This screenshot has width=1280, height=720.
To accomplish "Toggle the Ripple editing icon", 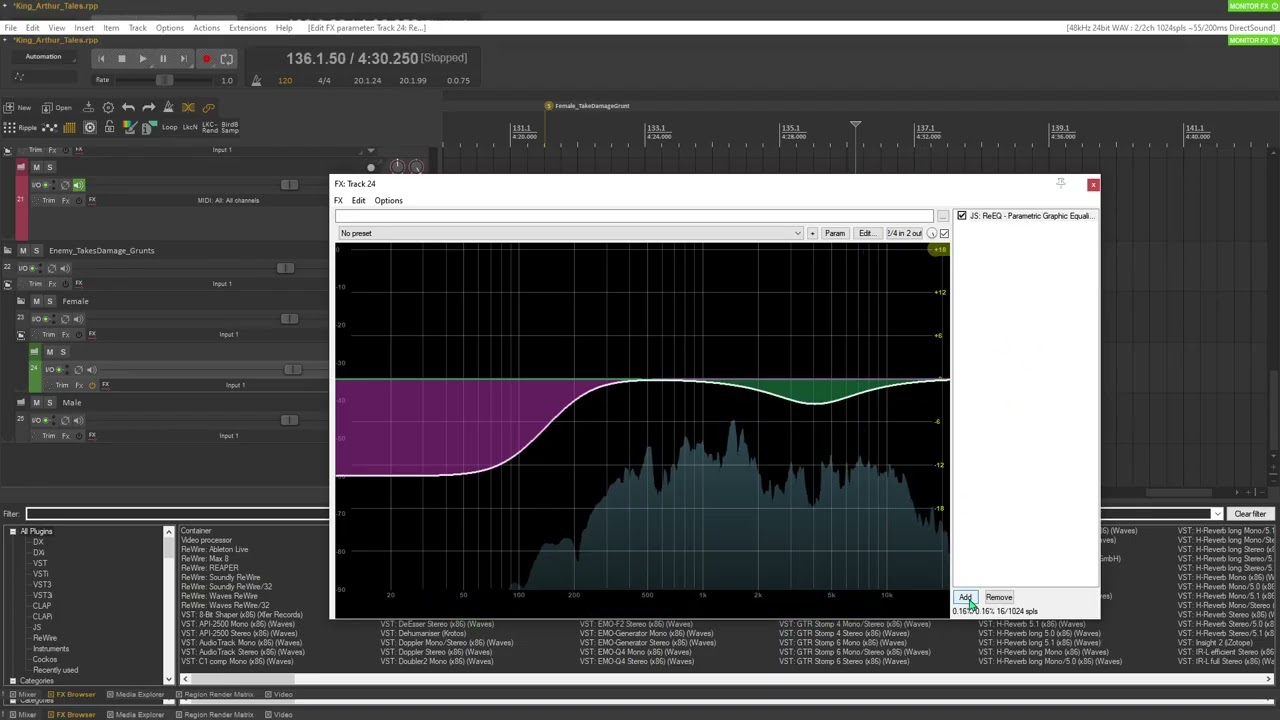I will coord(20,127).
